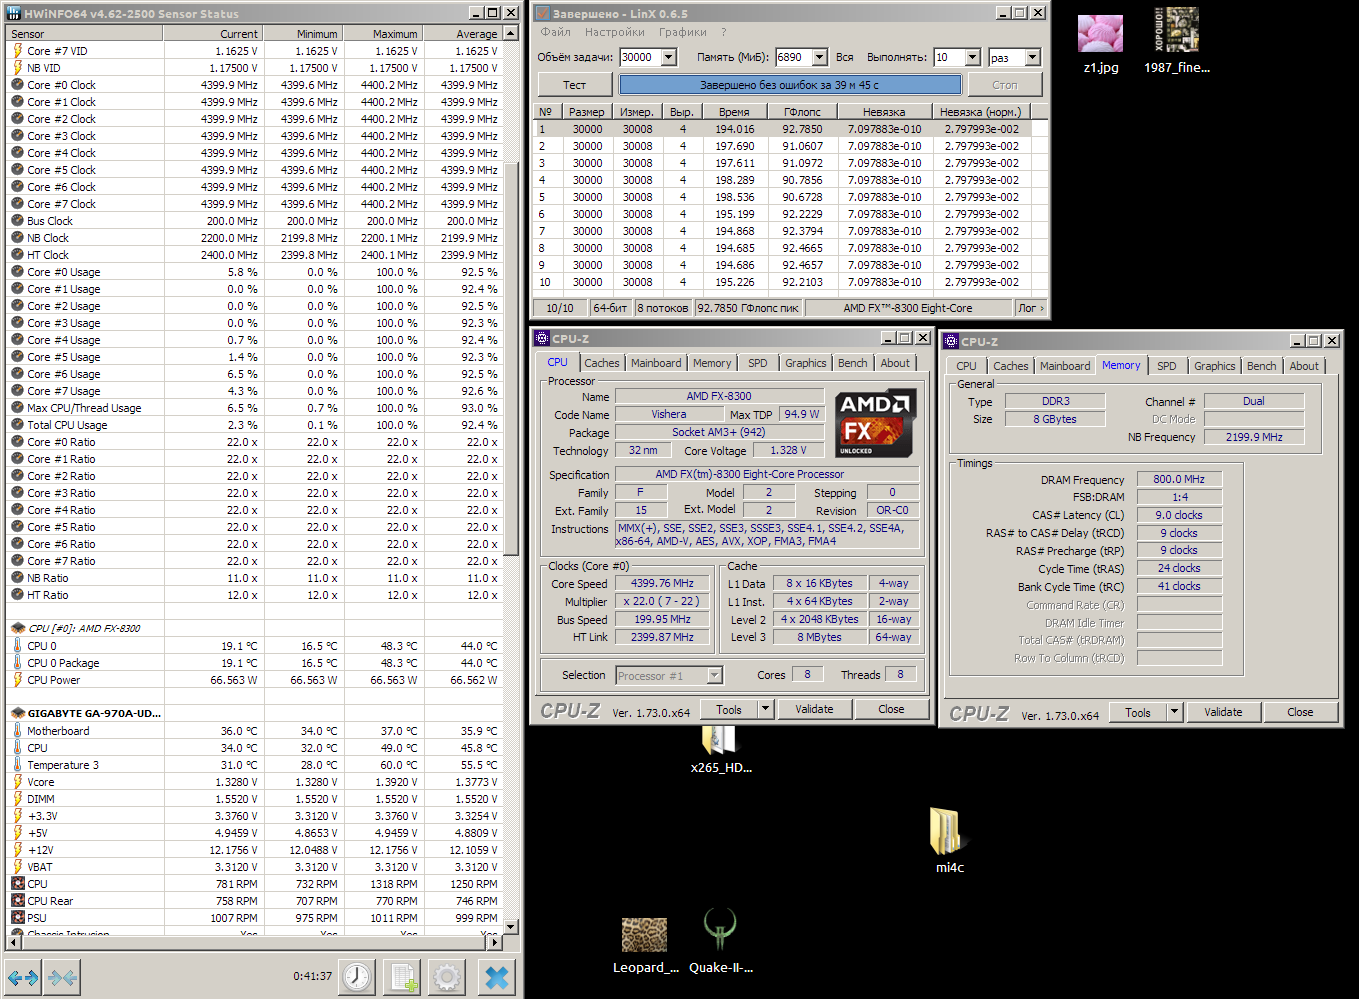
Task: Open the ? help menu in LinX
Action: click(x=724, y=32)
